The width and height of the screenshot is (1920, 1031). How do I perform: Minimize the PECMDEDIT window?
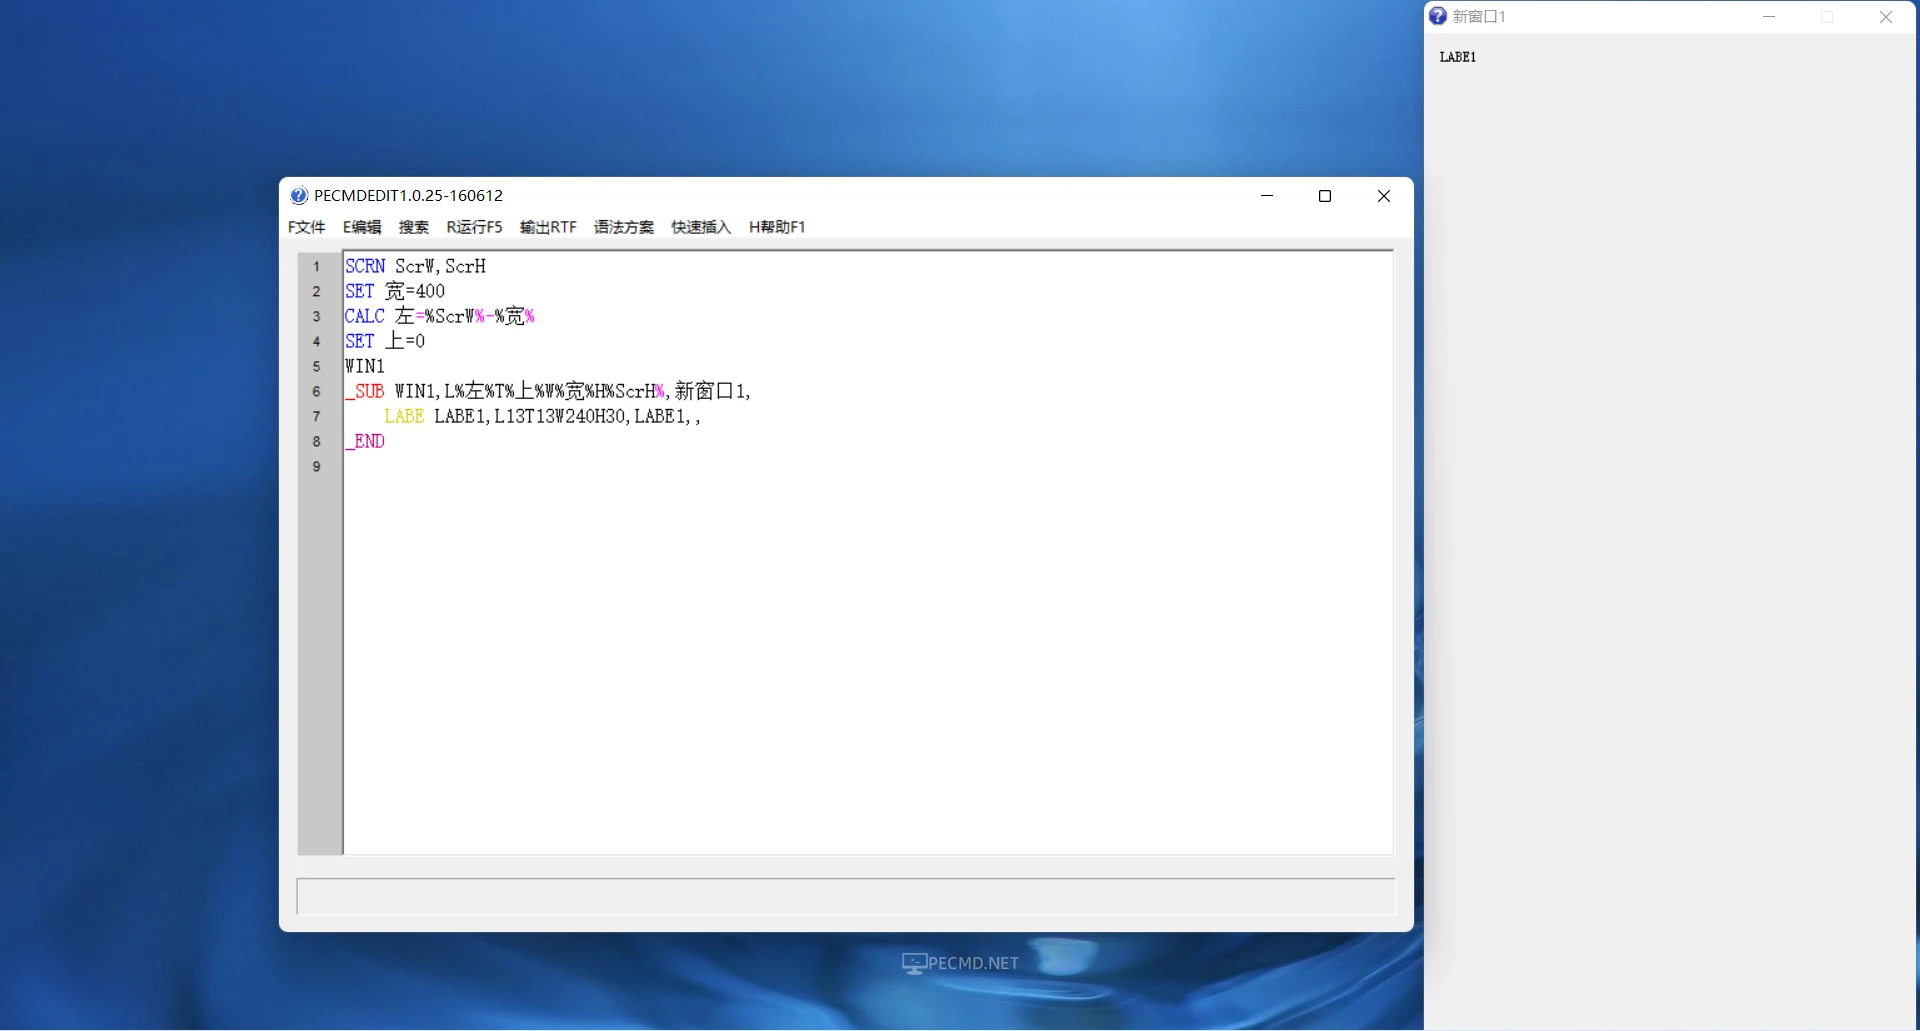click(x=1267, y=196)
